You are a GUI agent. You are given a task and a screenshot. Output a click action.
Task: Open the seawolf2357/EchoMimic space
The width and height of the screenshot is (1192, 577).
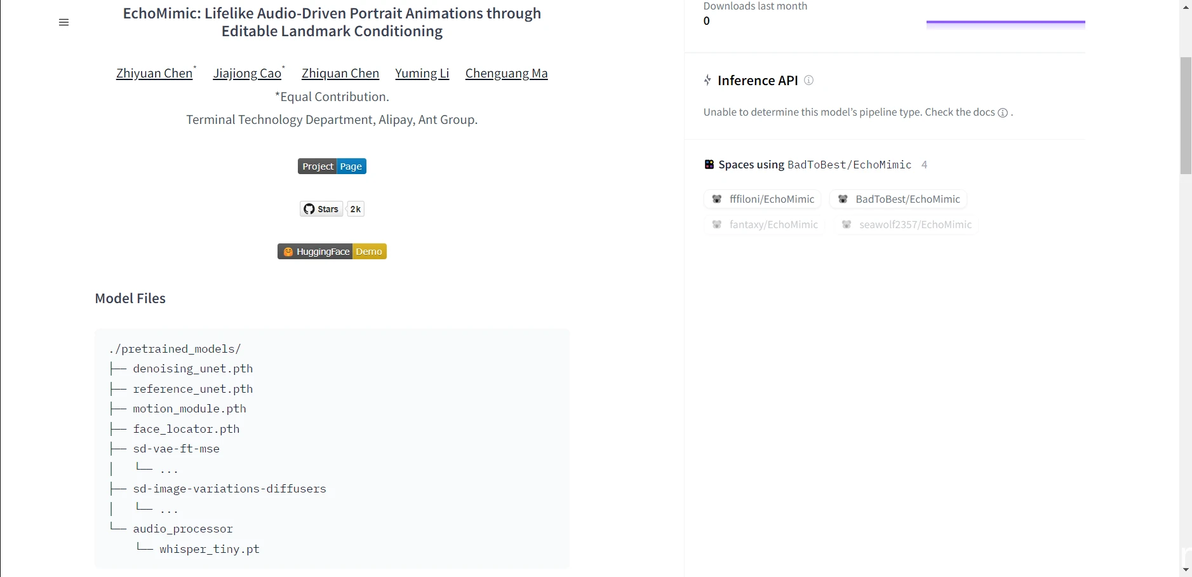coord(906,225)
